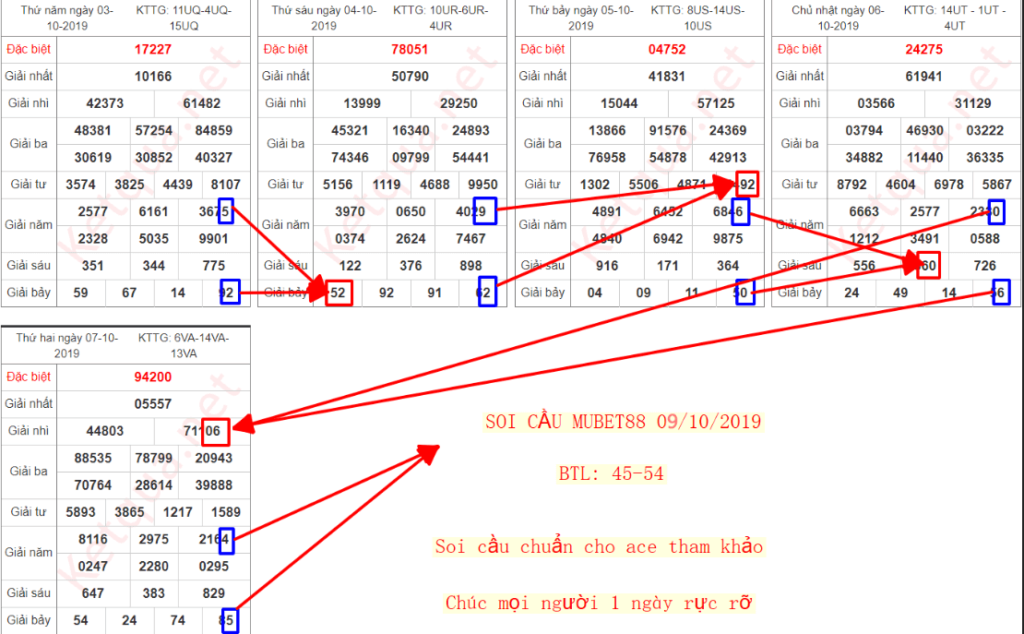Screen dimensions: 1024x634
Task: Select the red-boxed 92 in Giải tư
Action: [x=746, y=184]
